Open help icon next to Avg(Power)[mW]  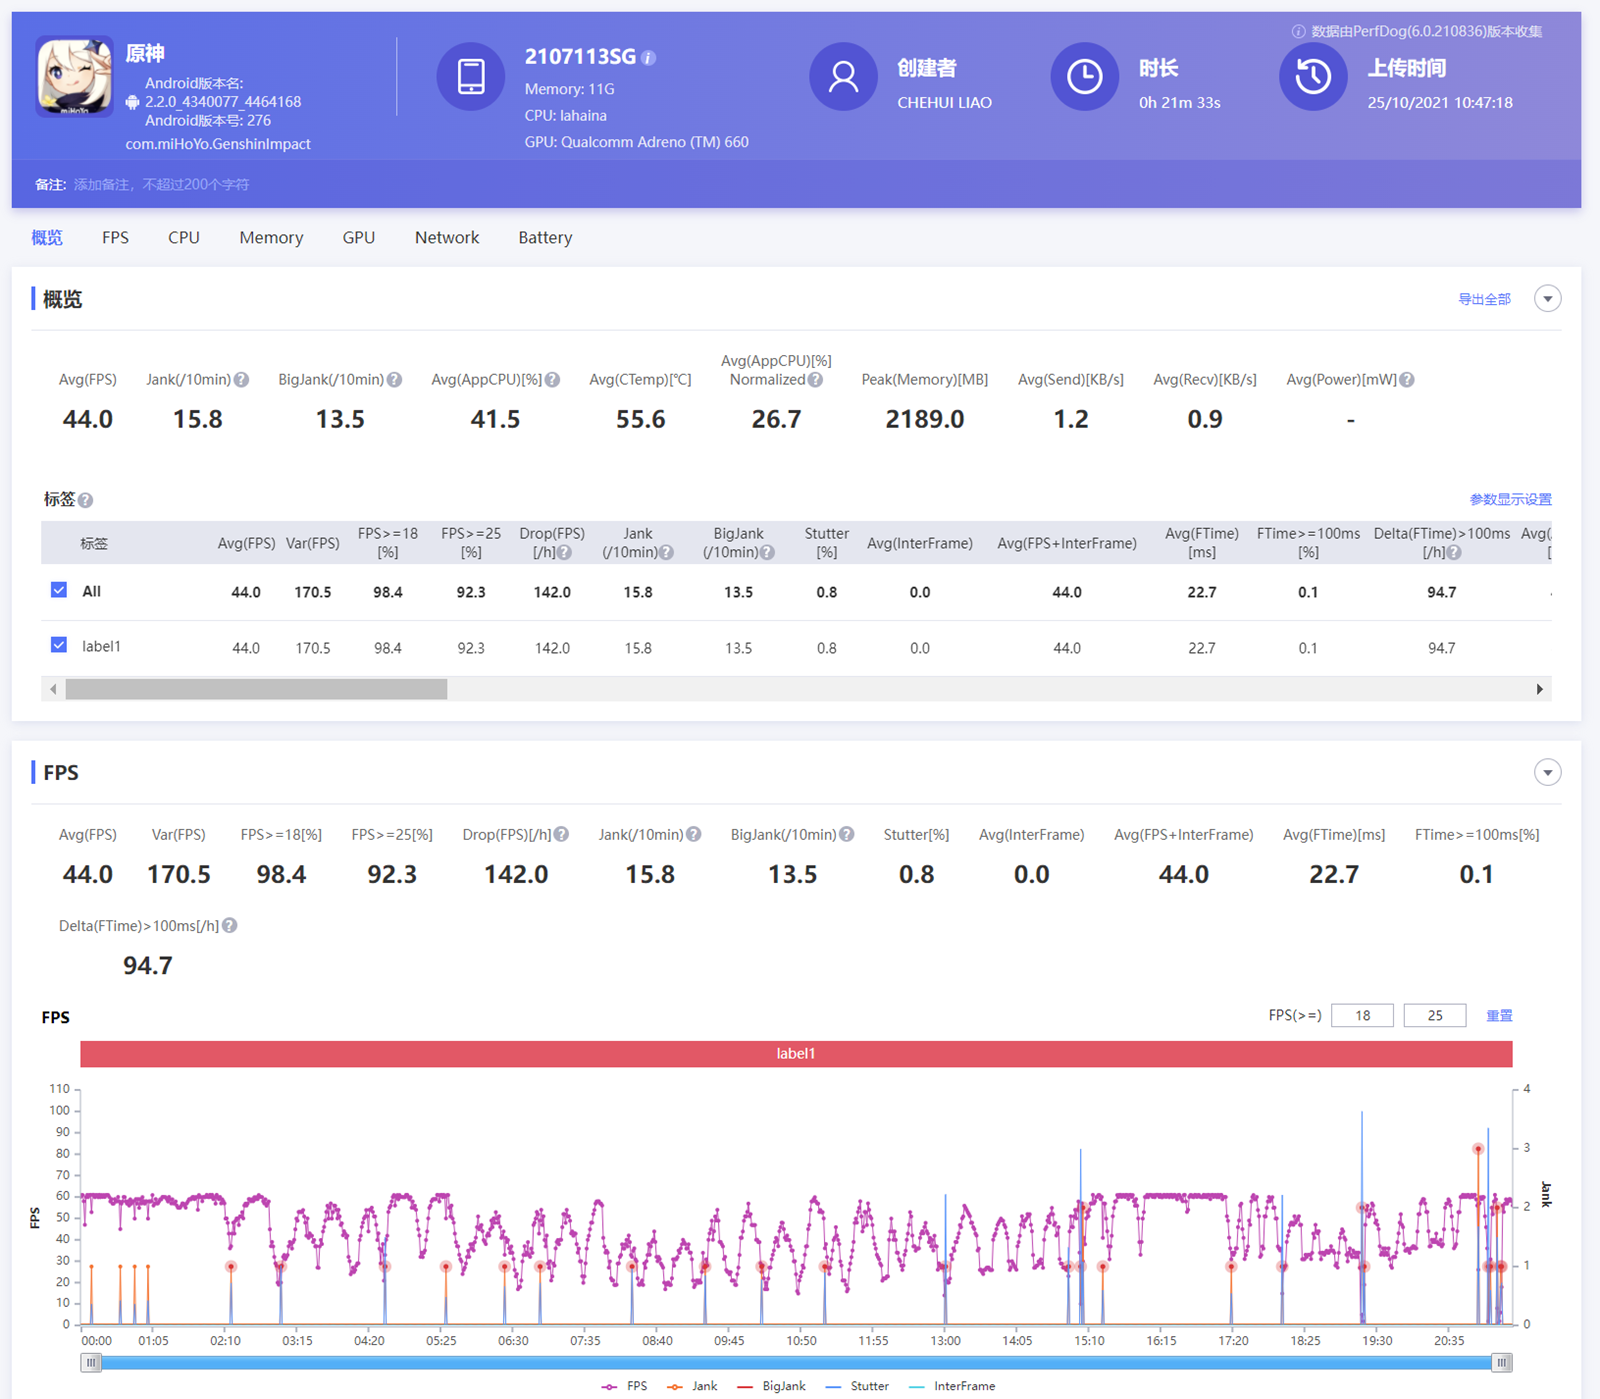(1407, 380)
